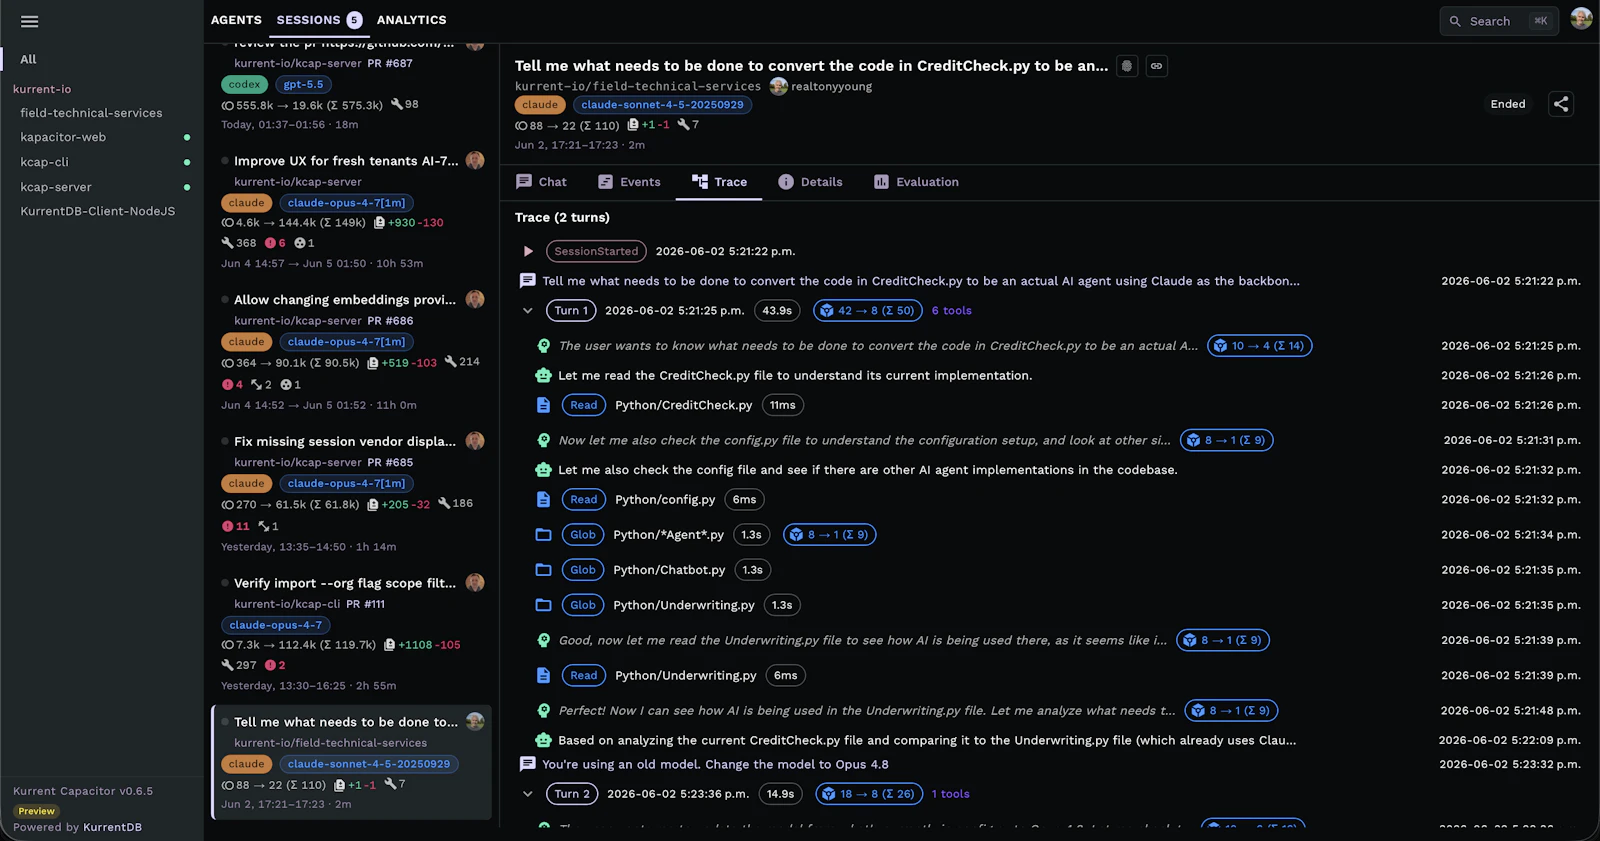Click the '6 tools' link on Turn 1
This screenshot has height=841, width=1600.
952,311
